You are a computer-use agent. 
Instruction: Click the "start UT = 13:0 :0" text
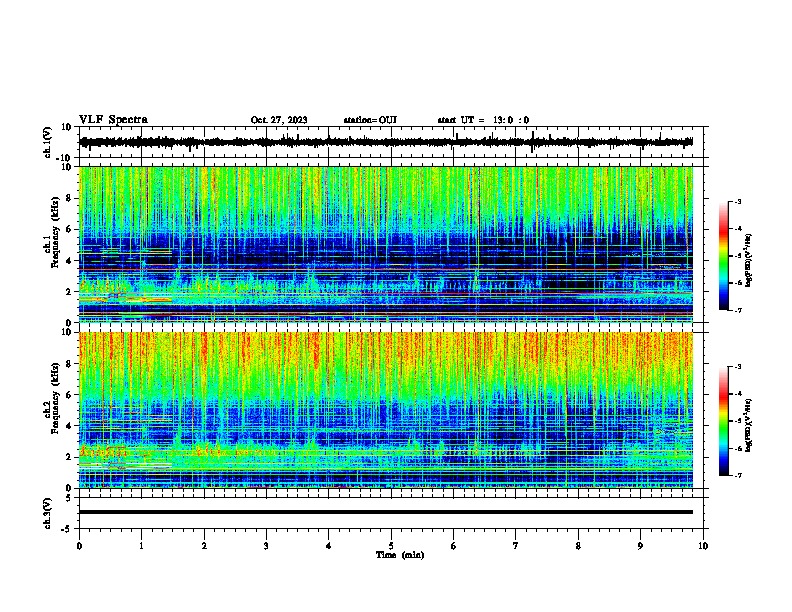coord(483,120)
